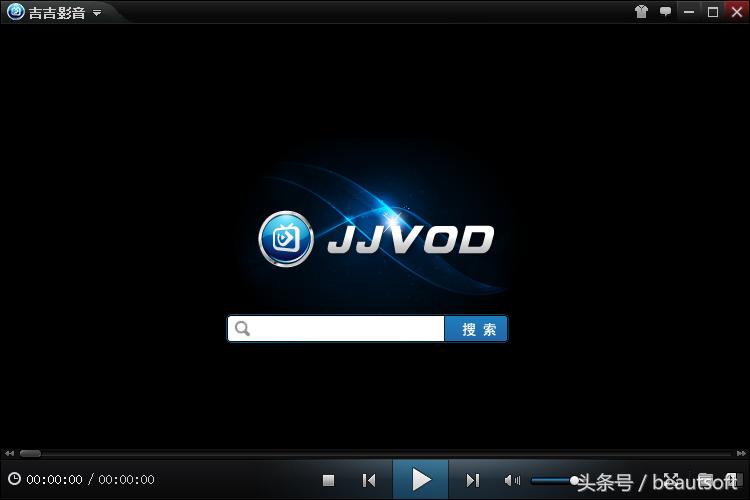Screen dimensions: 750x500
Task: Skip to the previous track
Action: (369, 480)
